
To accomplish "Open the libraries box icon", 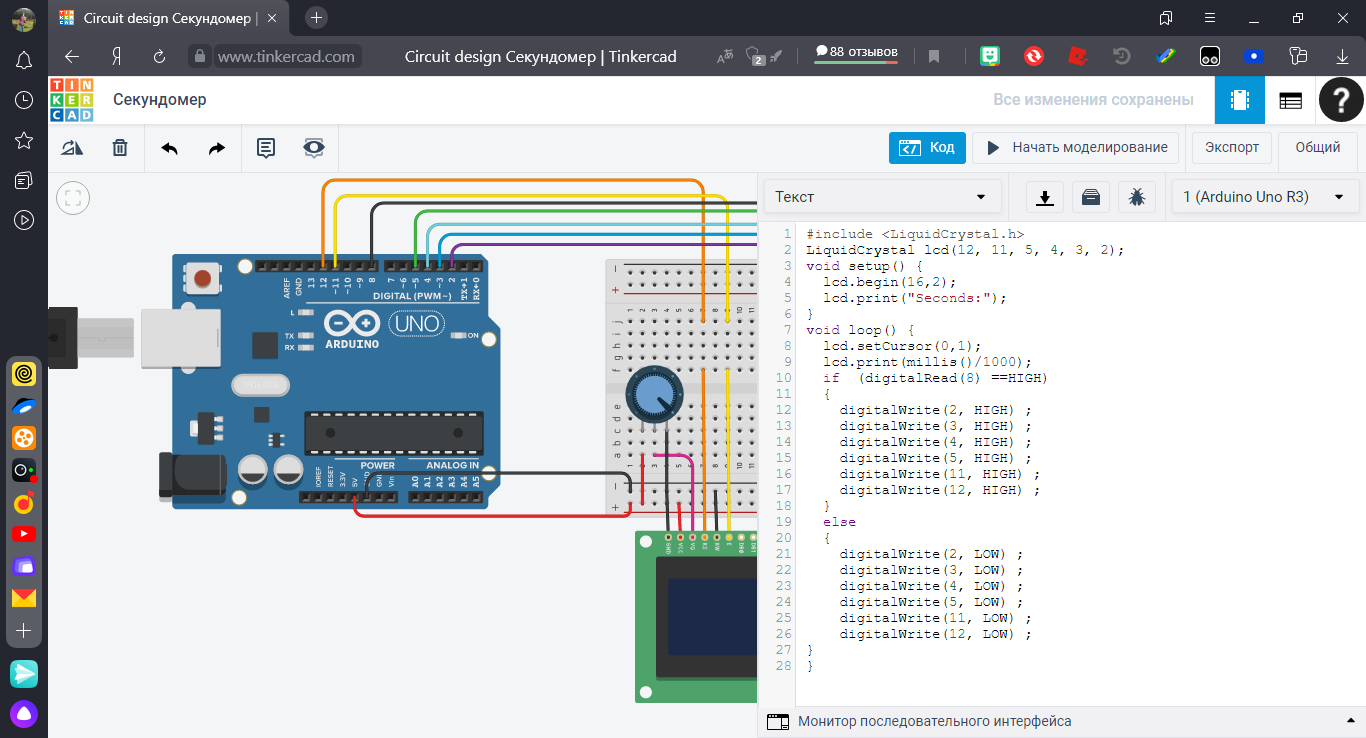I will pyautogui.click(x=1091, y=197).
